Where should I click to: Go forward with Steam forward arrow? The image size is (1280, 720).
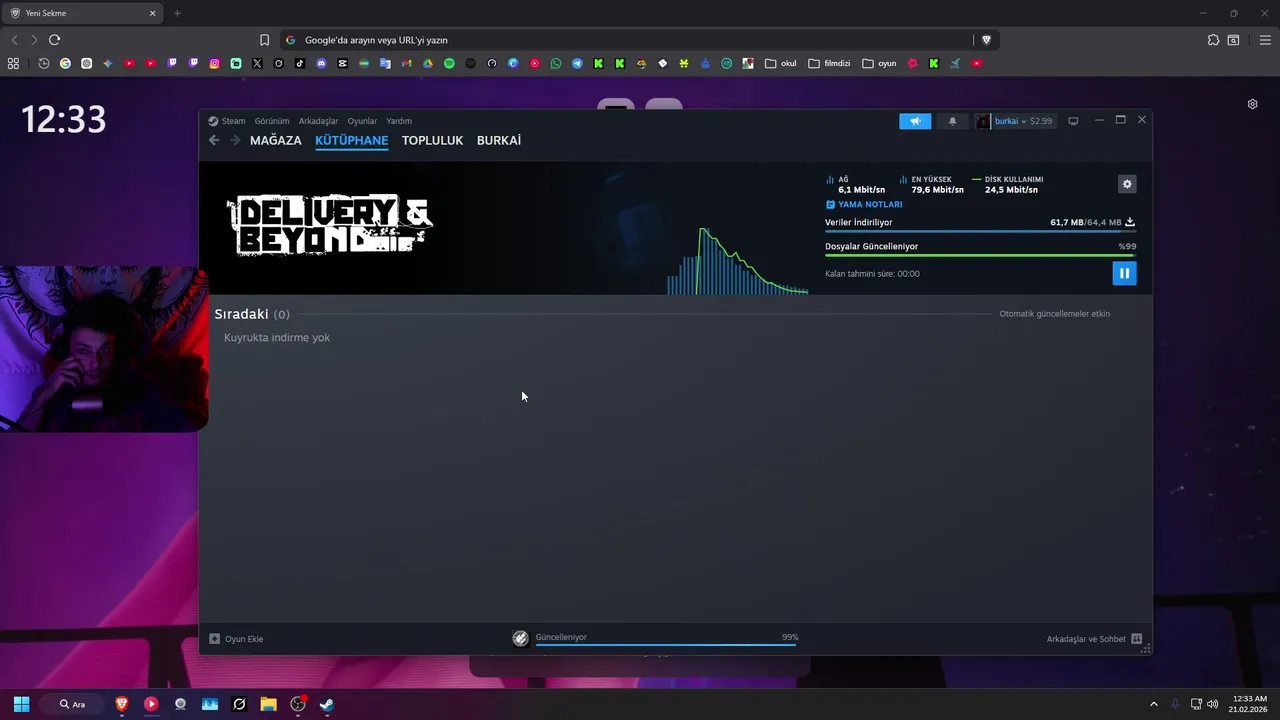tap(235, 140)
